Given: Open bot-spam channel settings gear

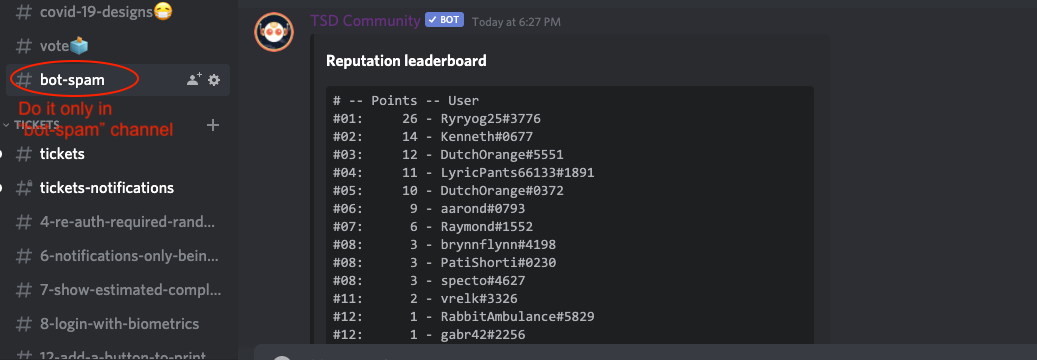Looking at the screenshot, I should pos(214,80).
